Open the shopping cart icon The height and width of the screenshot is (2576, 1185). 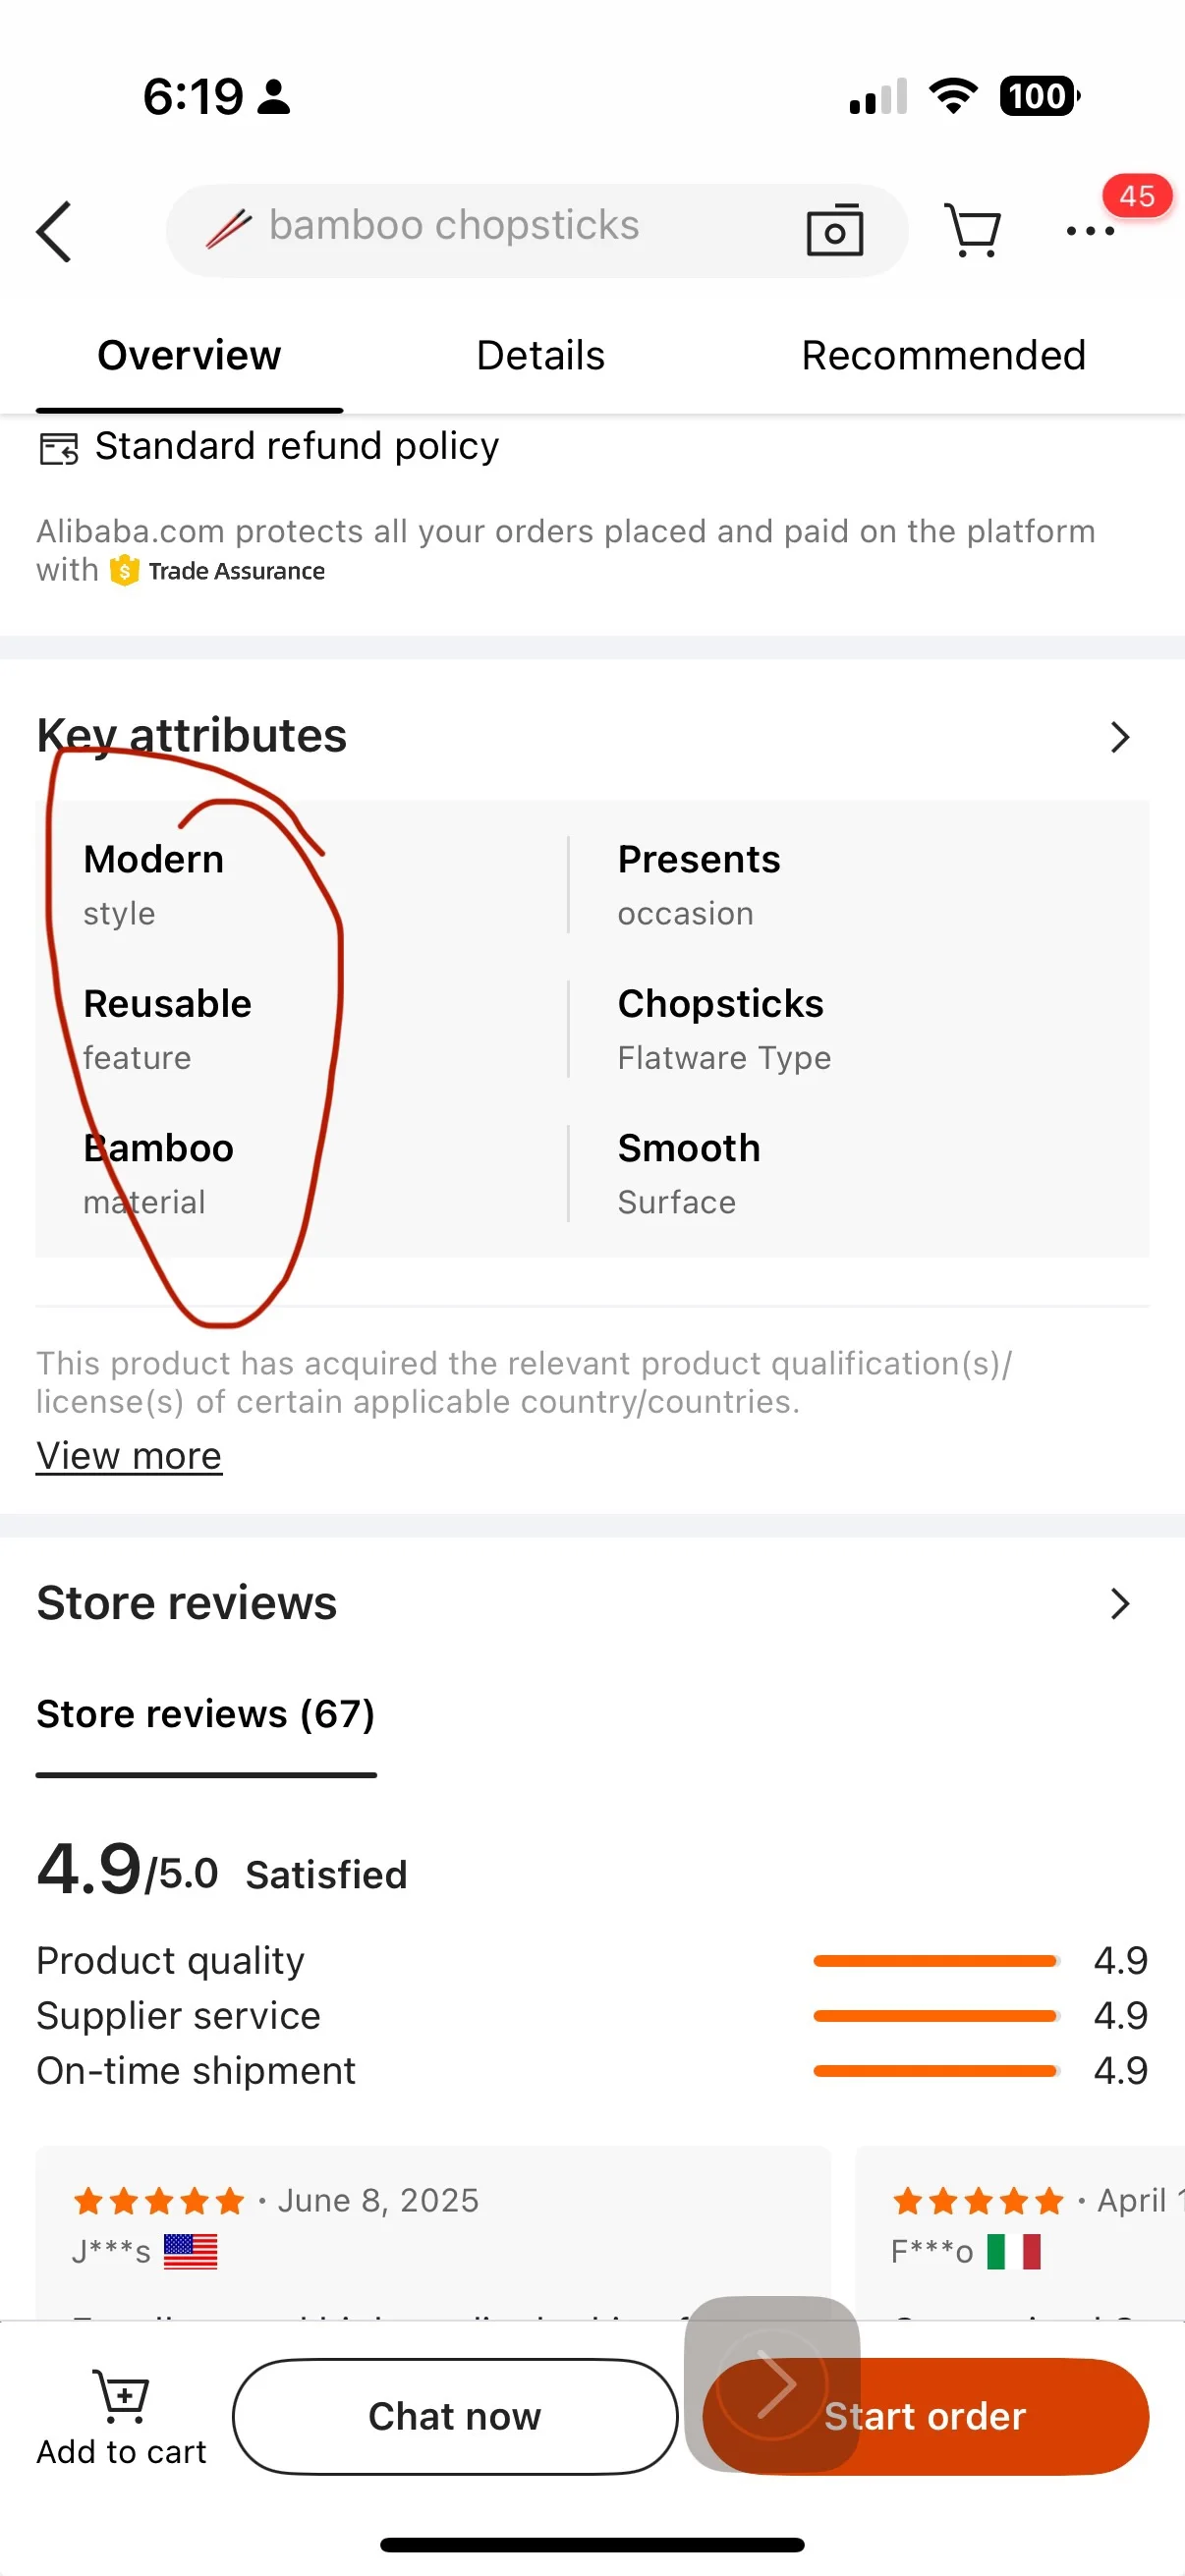tap(972, 231)
